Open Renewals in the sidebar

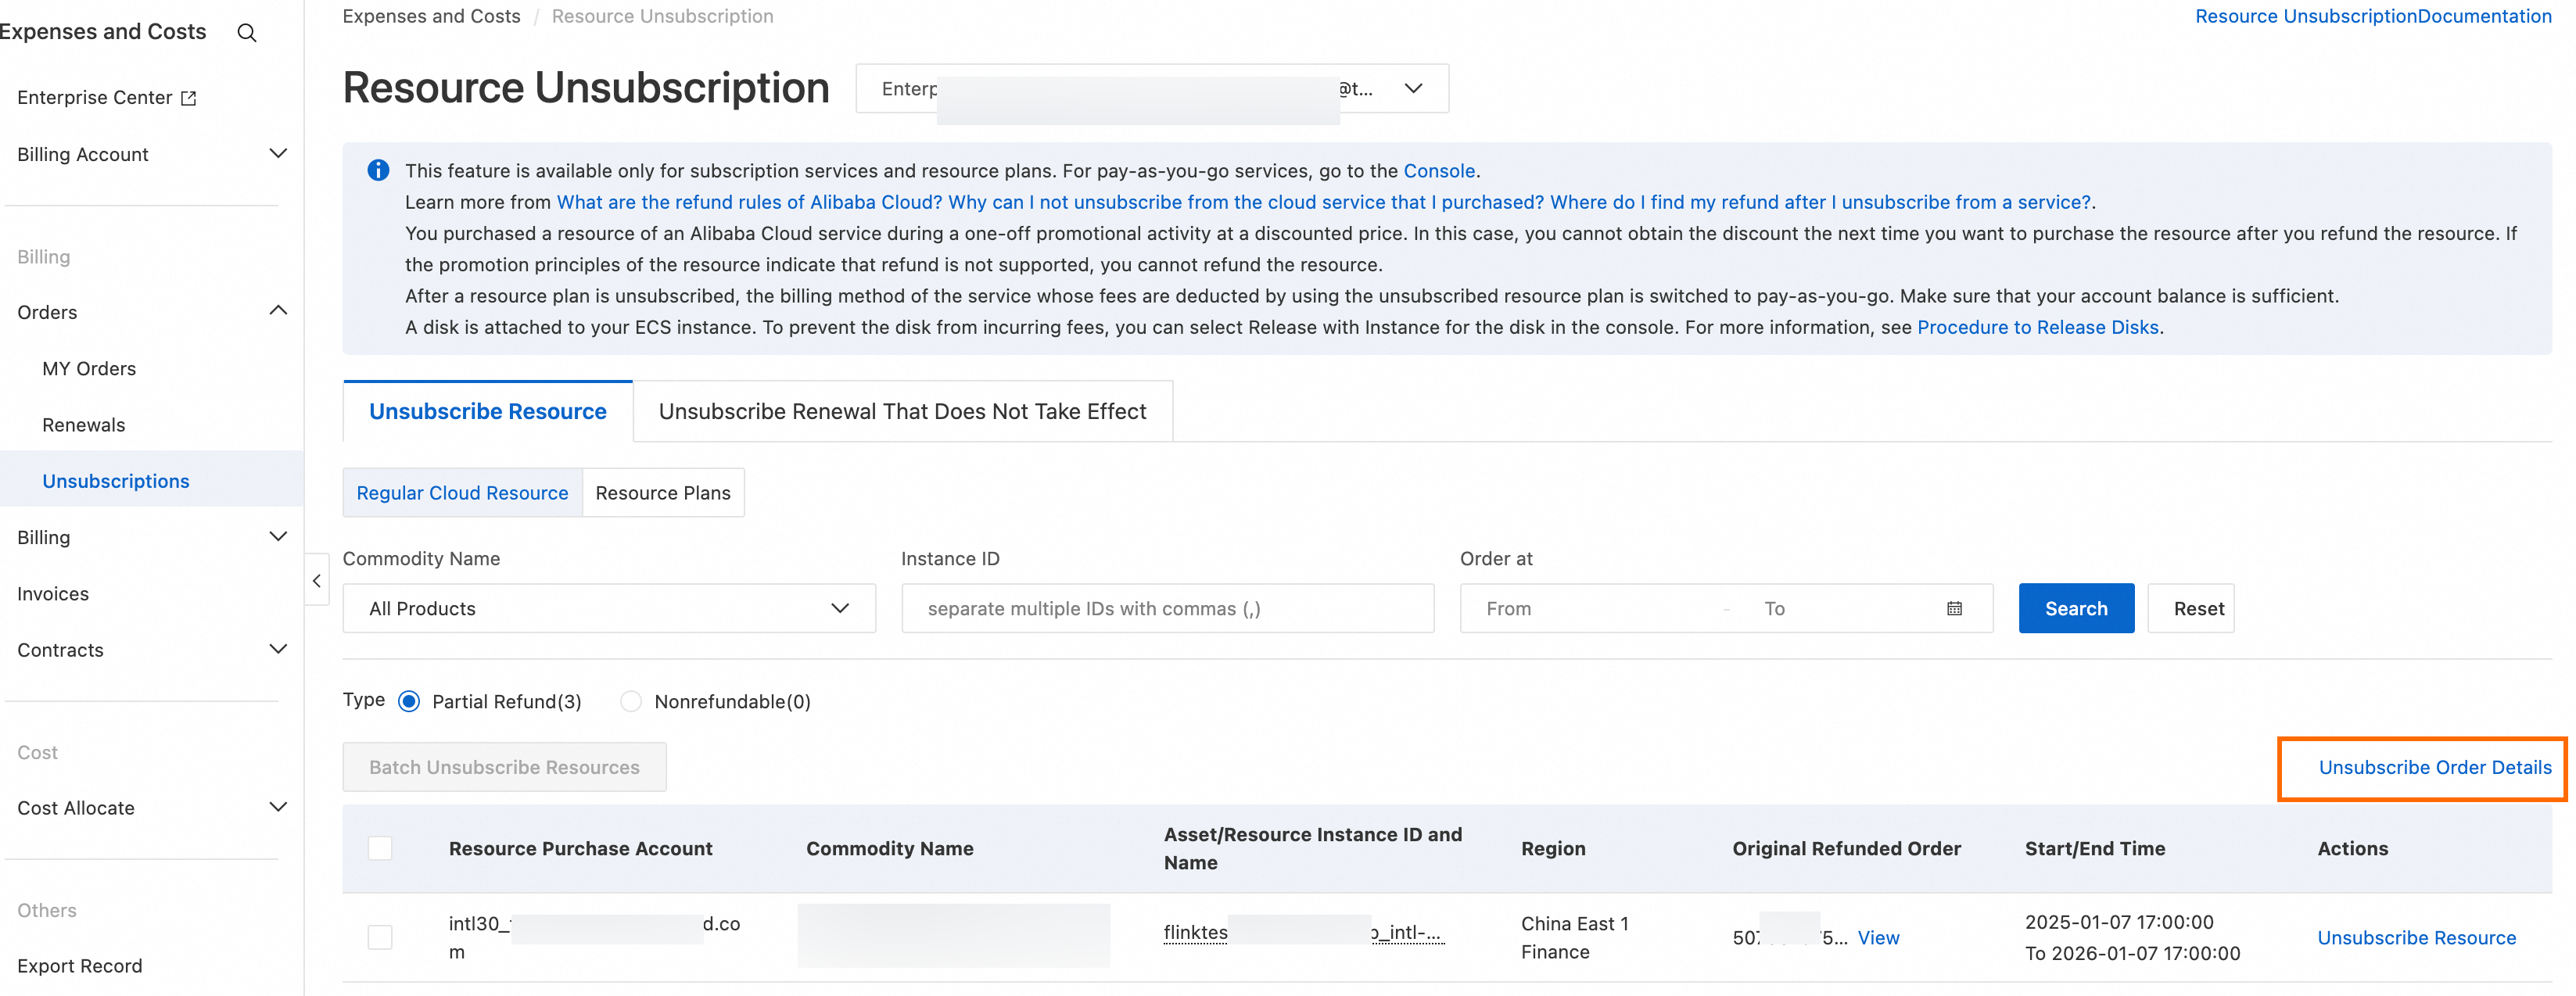coord(84,425)
